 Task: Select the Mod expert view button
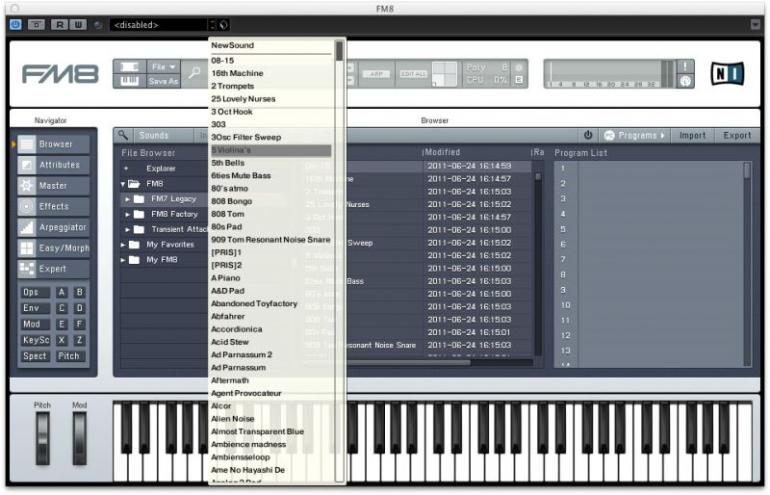tap(34, 324)
